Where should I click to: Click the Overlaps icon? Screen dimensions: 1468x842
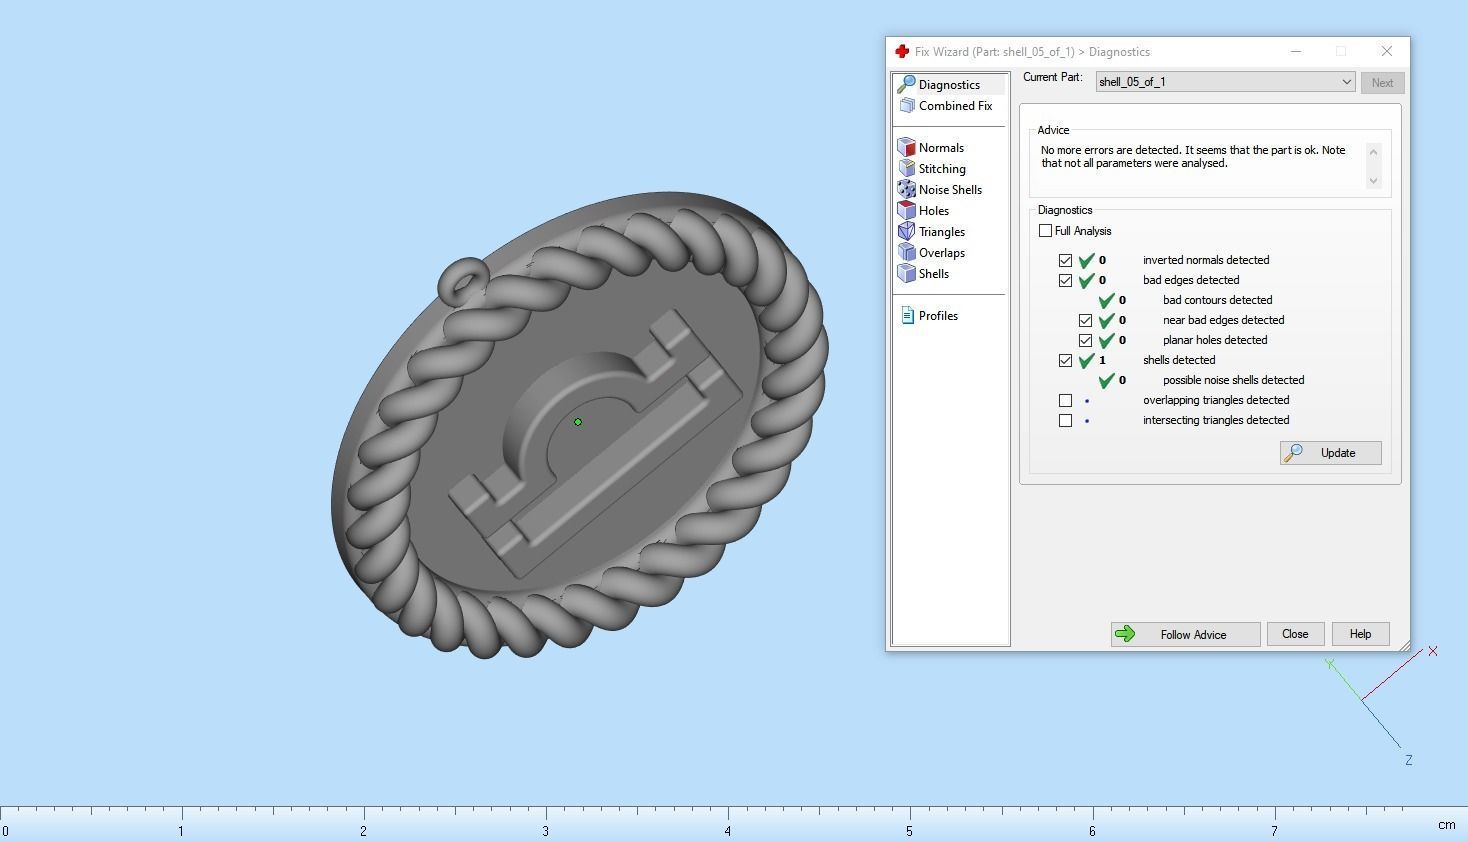[x=907, y=252]
